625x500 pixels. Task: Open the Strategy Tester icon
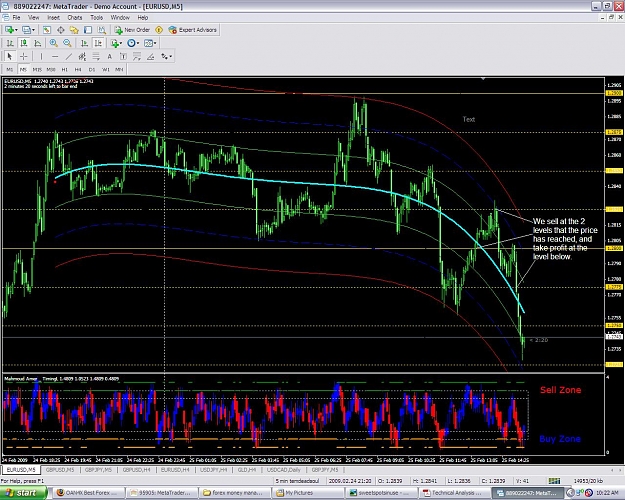[x=102, y=30]
